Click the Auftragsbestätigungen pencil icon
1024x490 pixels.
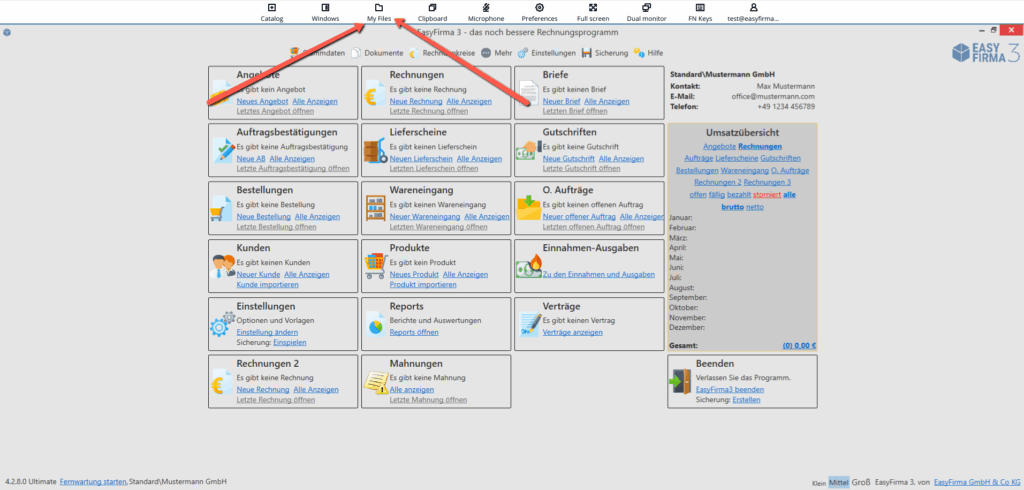pos(223,150)
